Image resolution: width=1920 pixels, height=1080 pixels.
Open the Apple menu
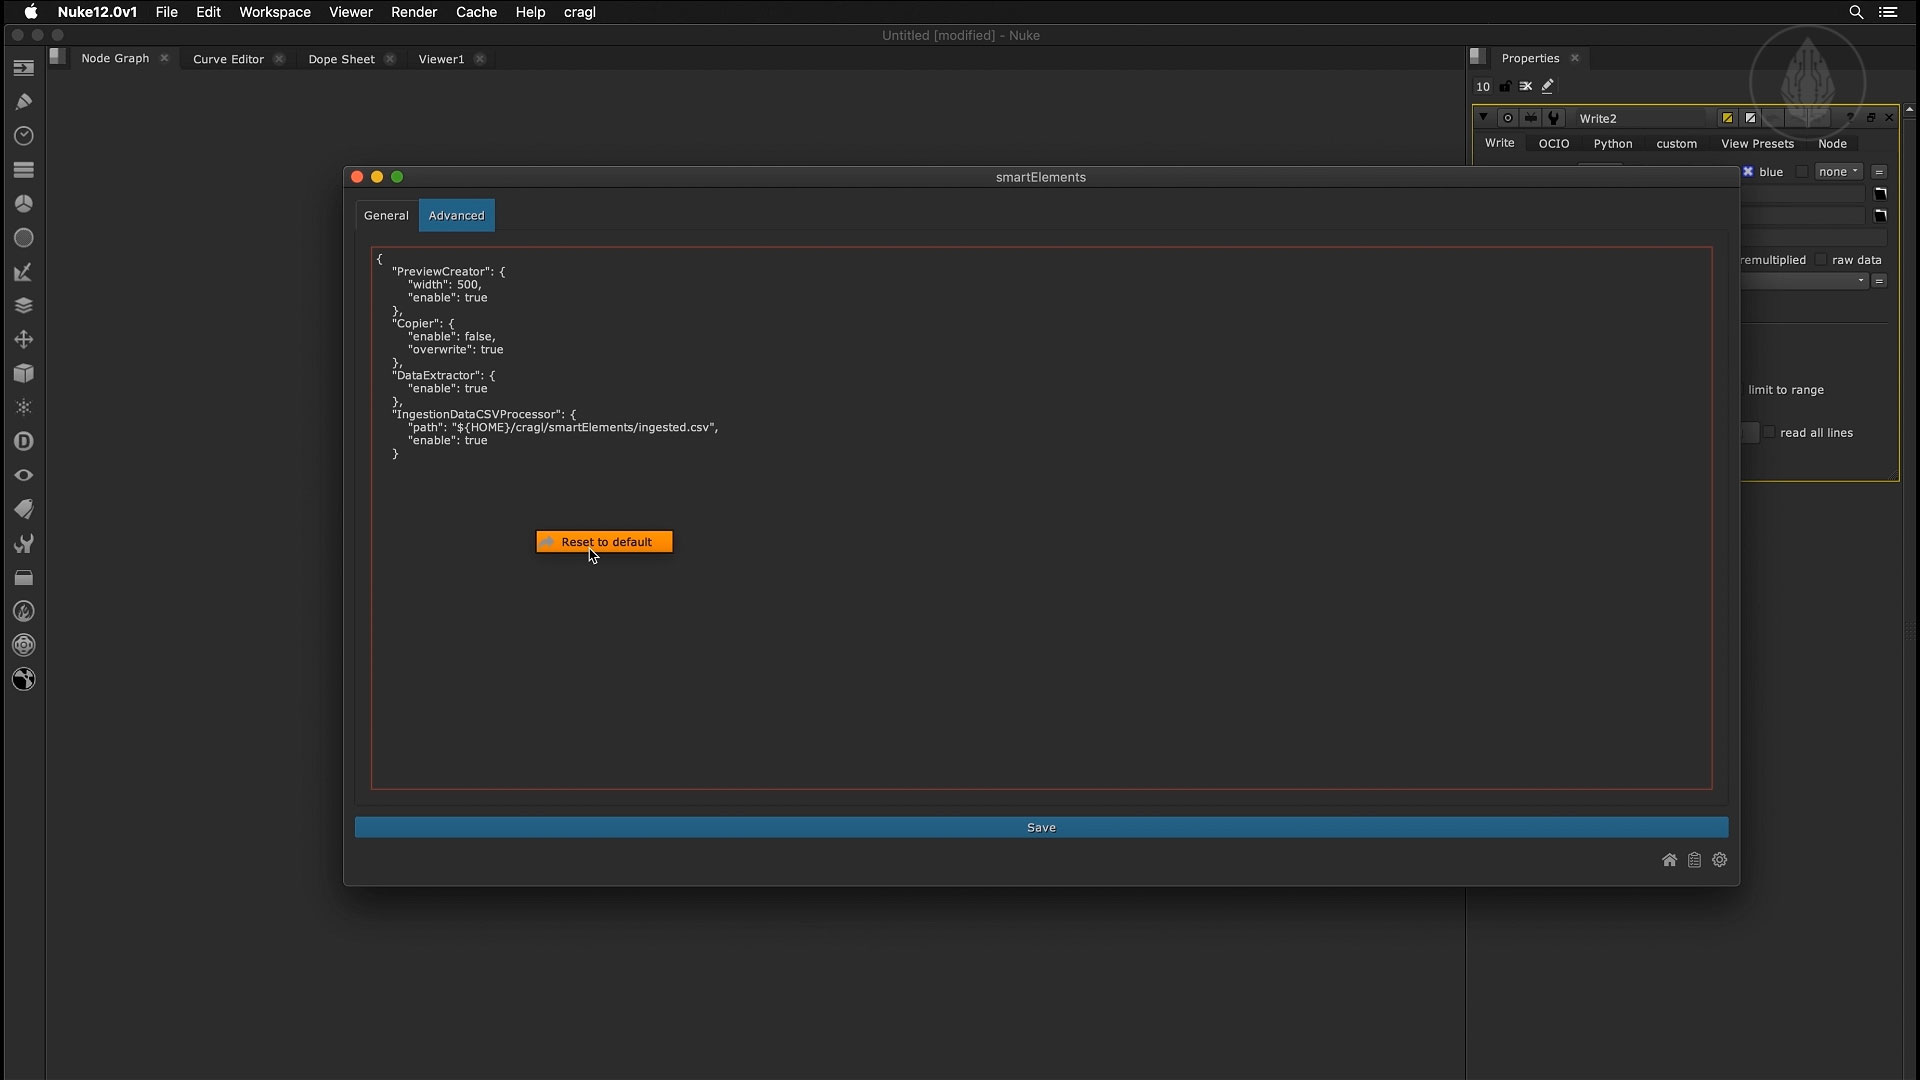coord(30,12)
